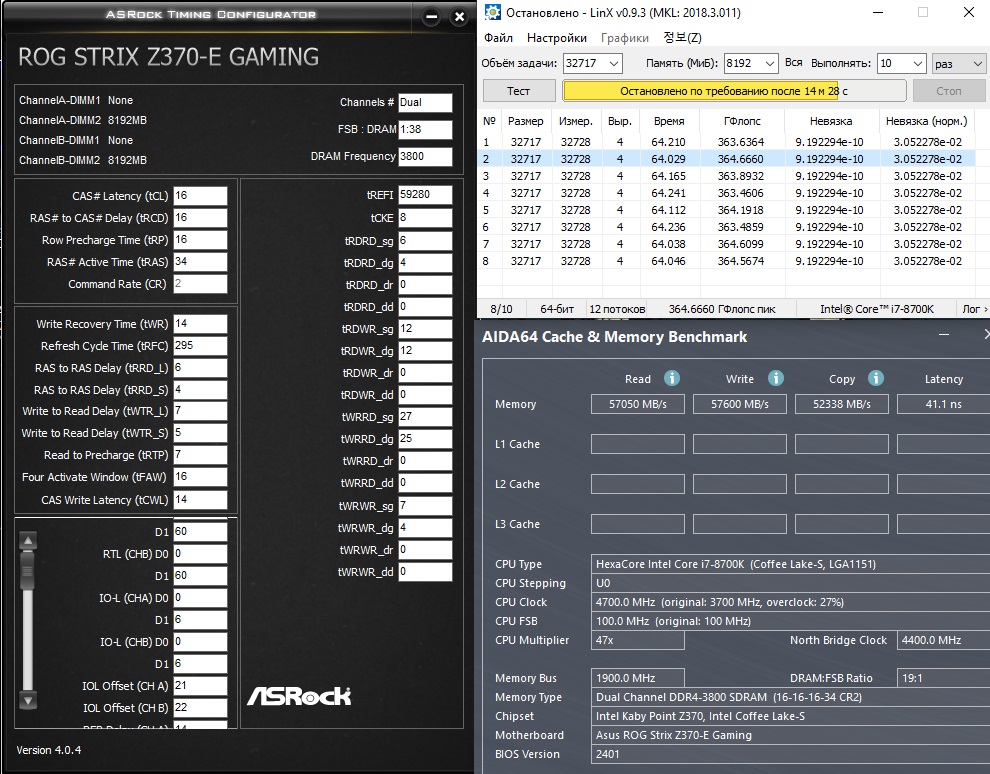
Task: Click the tWRRD_sg value field
Action: [x=425, y=417]
